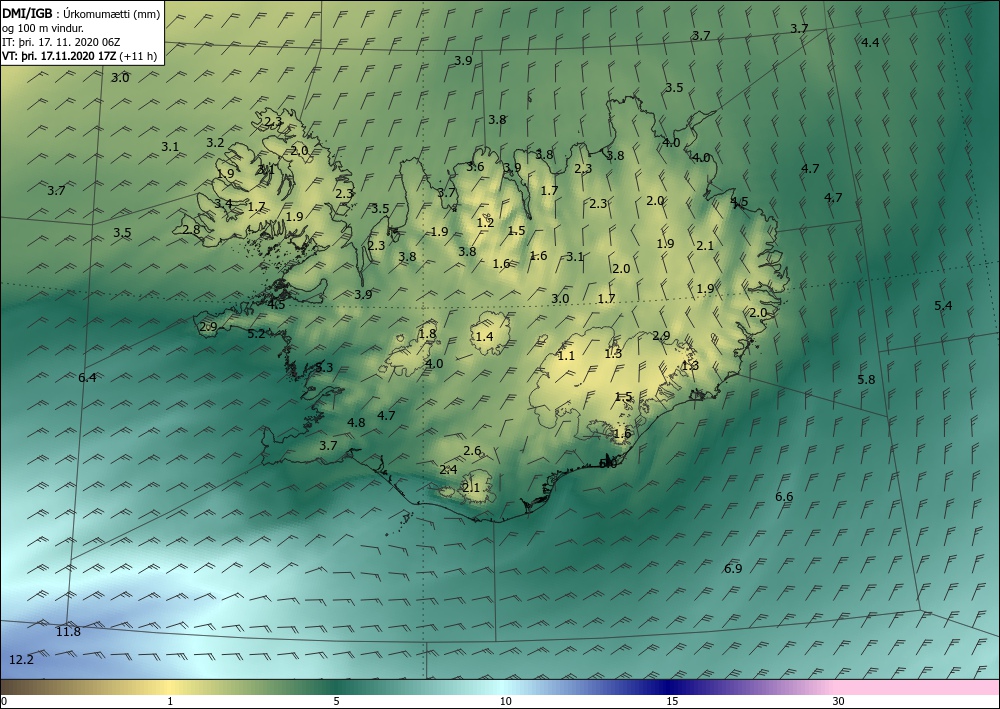Click the 5.8 value on the map
The image size is (1000, 709).
tap(866, 379)
